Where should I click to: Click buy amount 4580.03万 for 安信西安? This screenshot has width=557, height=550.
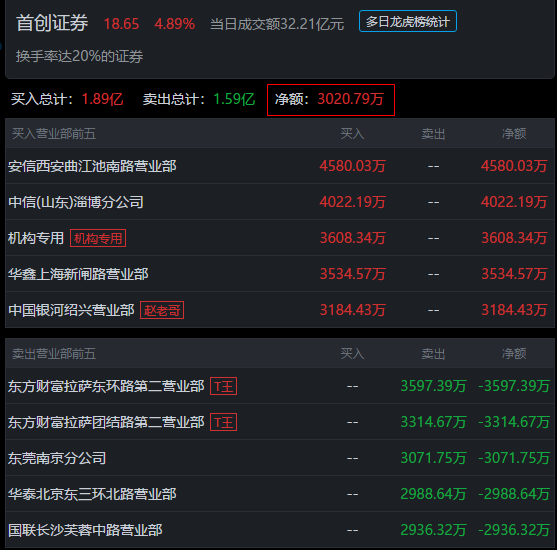352,166
